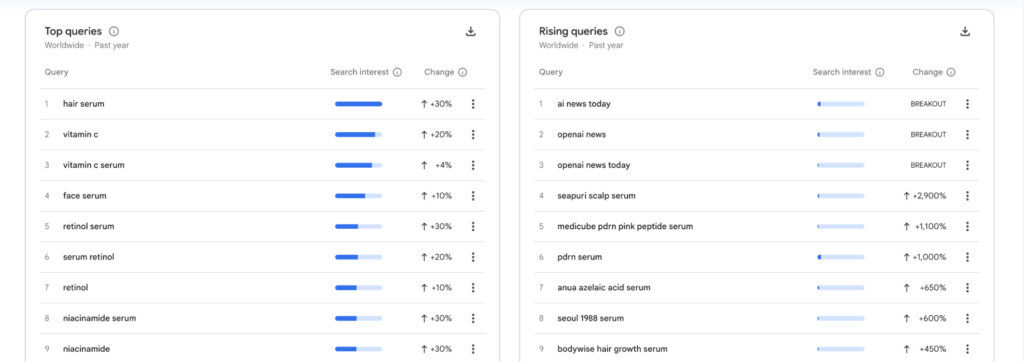Download the Top queries data
The width and height of the screenshot is (1024, 362).
[470, 31]
